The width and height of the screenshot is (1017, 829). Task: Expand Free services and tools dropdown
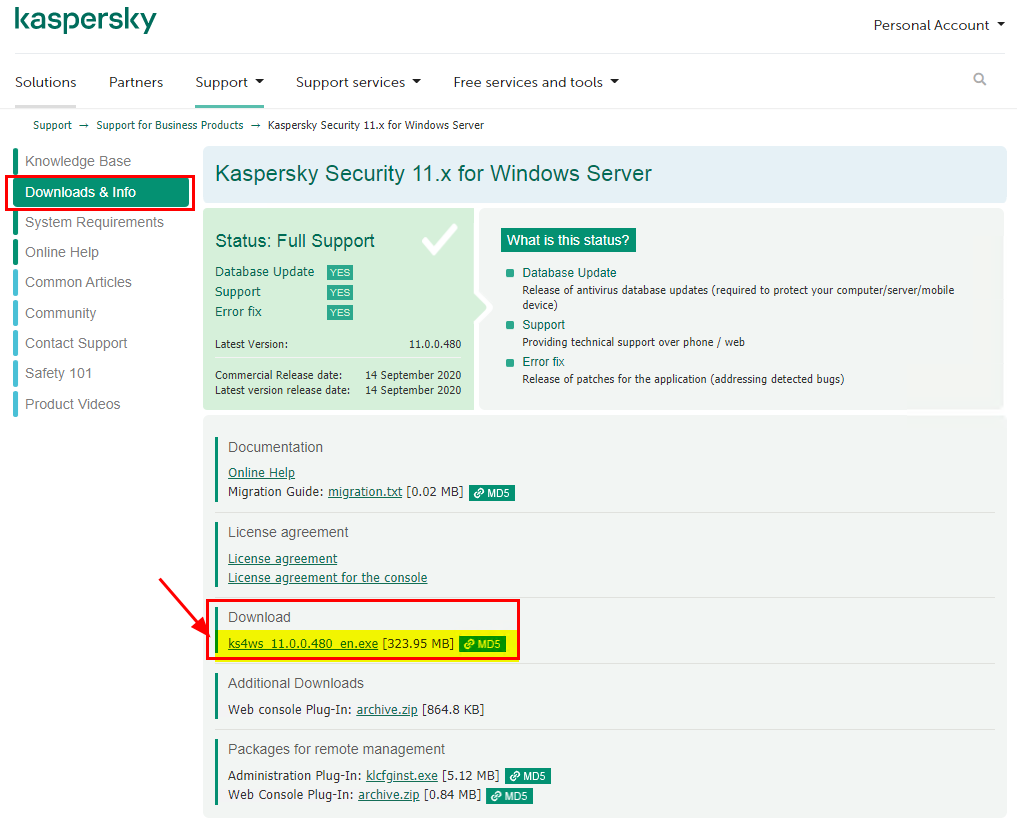(x=536, y=82)
